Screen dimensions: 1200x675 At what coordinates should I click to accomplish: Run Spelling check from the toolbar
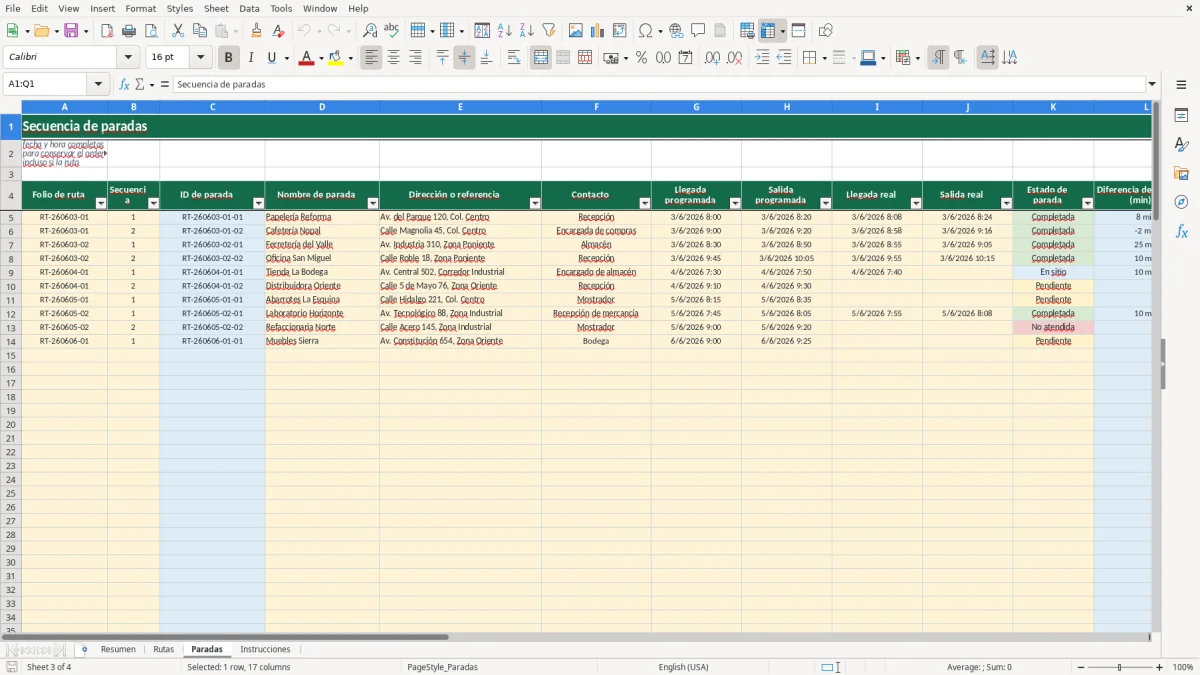[x=391, y=31]
